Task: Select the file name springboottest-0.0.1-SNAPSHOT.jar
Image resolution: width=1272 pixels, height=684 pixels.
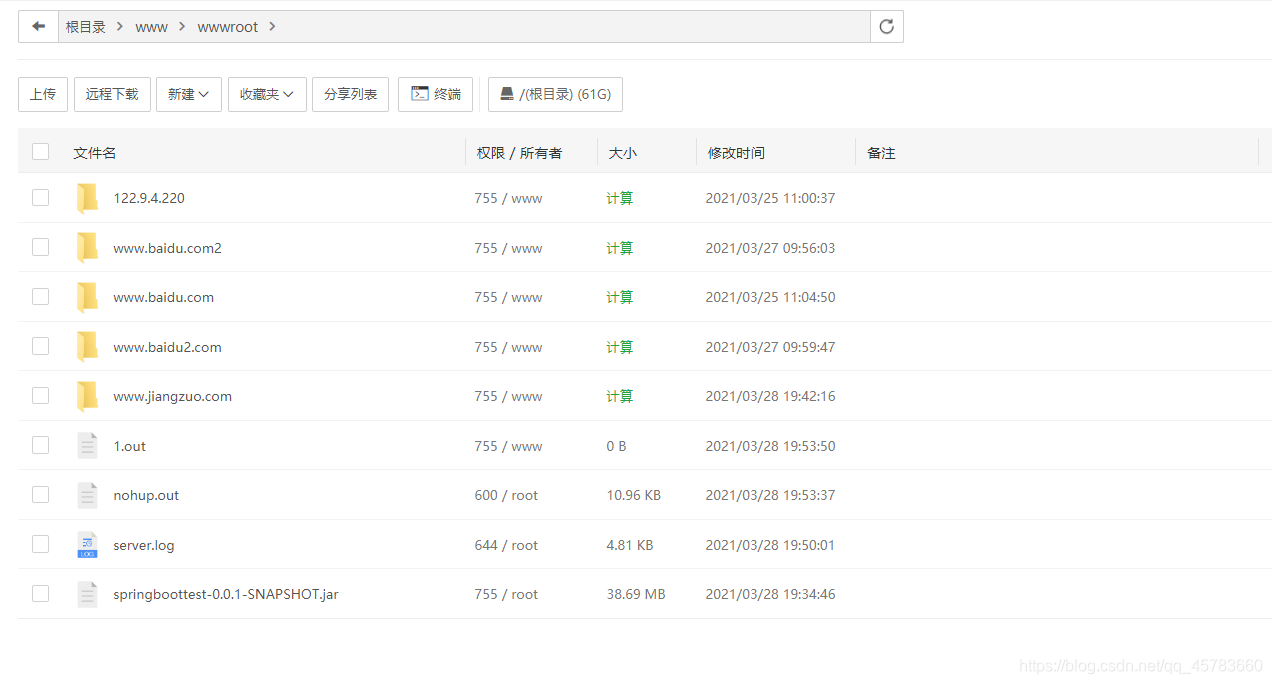Action: pyautogui.click(x=226, y=594)
